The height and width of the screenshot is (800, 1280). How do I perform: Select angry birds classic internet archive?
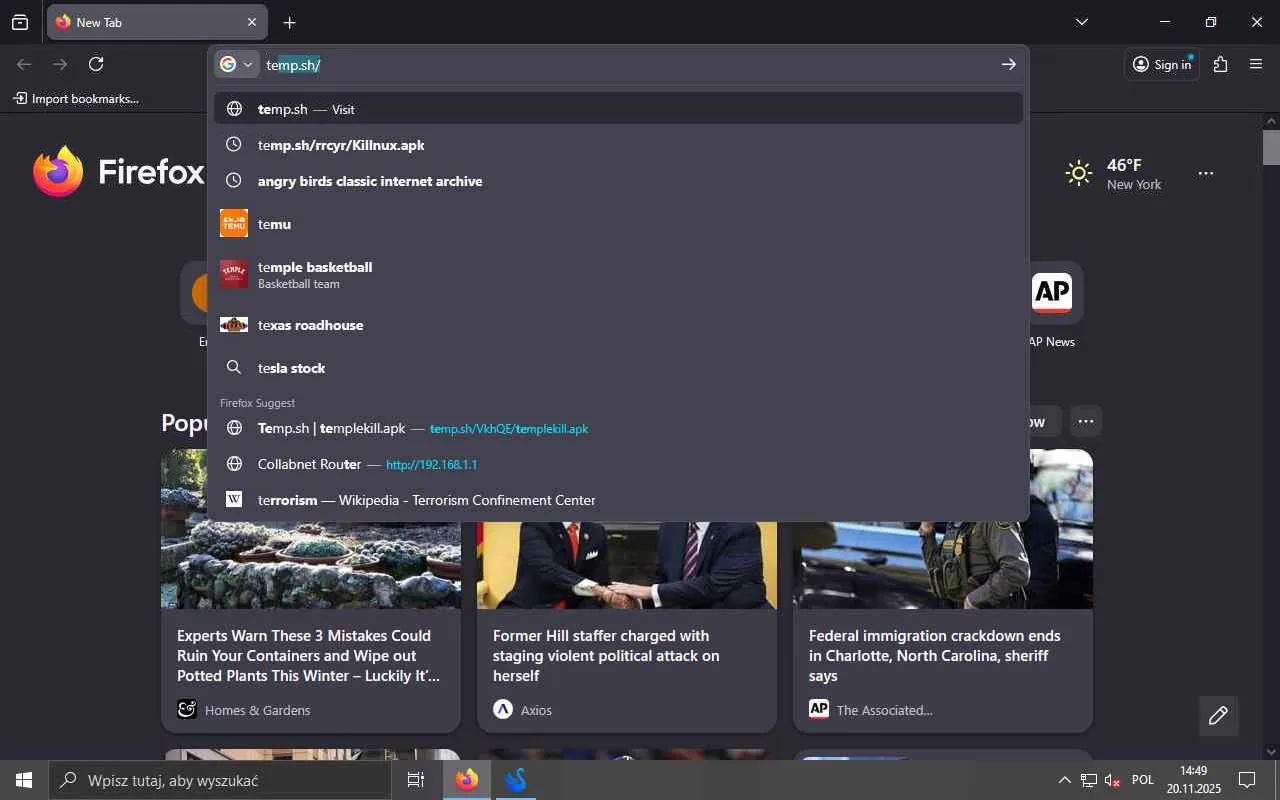(x=618, y=181)
